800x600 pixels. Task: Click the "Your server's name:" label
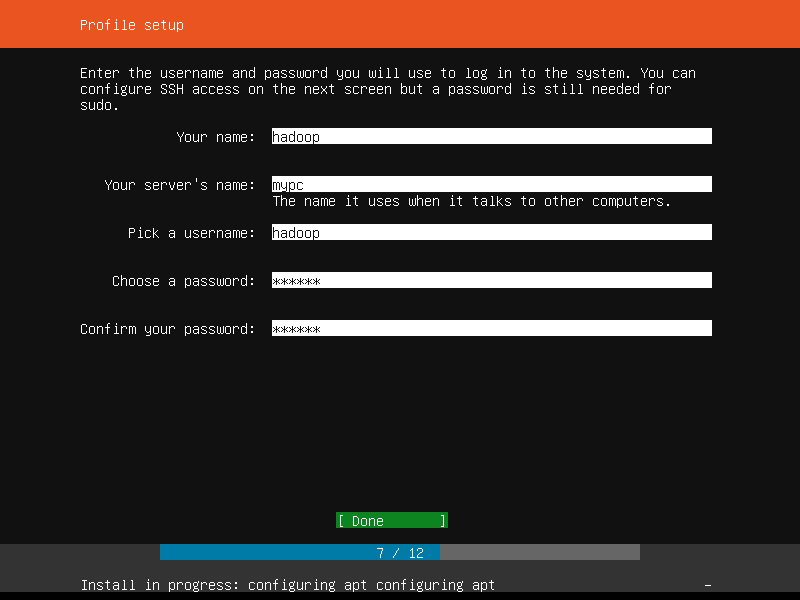(x=180, y=185)
